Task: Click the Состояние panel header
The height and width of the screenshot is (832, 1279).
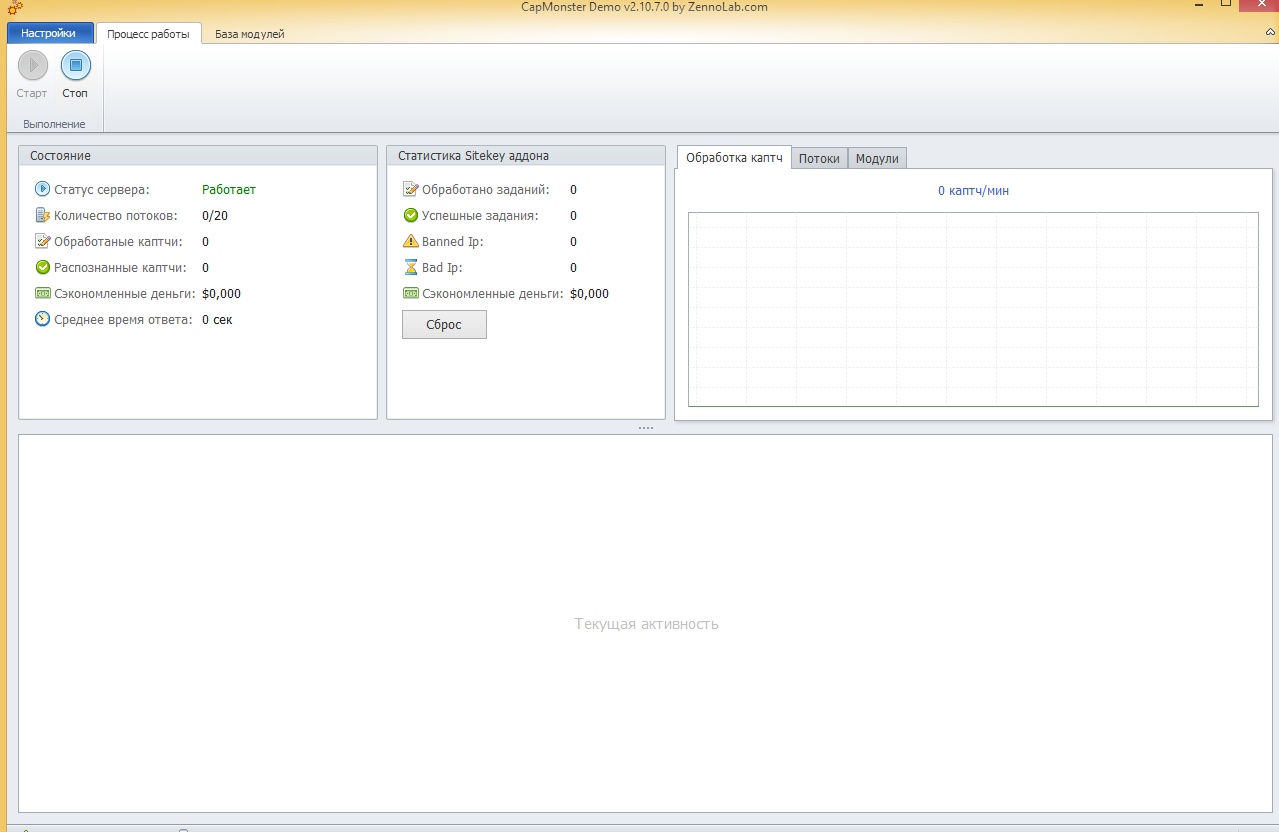Action: [198, 156]
